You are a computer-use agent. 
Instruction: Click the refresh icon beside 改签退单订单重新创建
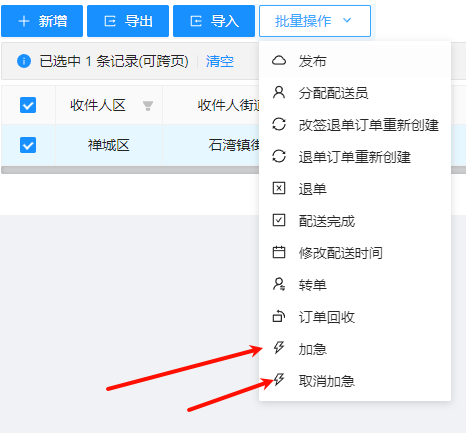pyautogui.click(x=279, y=124)
